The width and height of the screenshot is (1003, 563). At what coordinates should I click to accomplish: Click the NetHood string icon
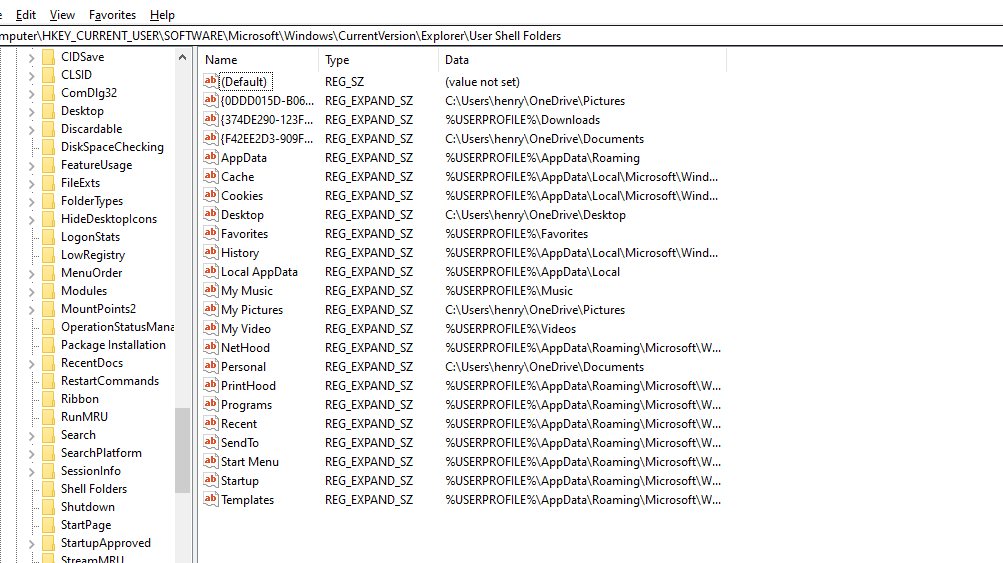(x=210, y=347)
